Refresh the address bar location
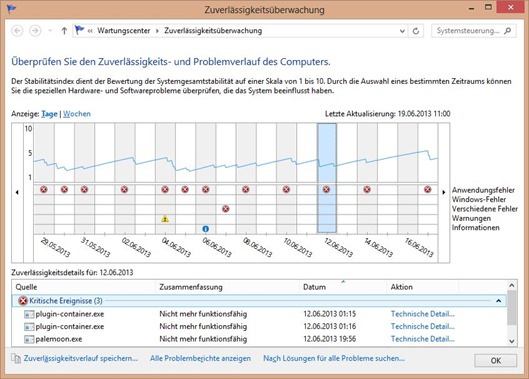529x379 pixels. (x=416, y=31)
